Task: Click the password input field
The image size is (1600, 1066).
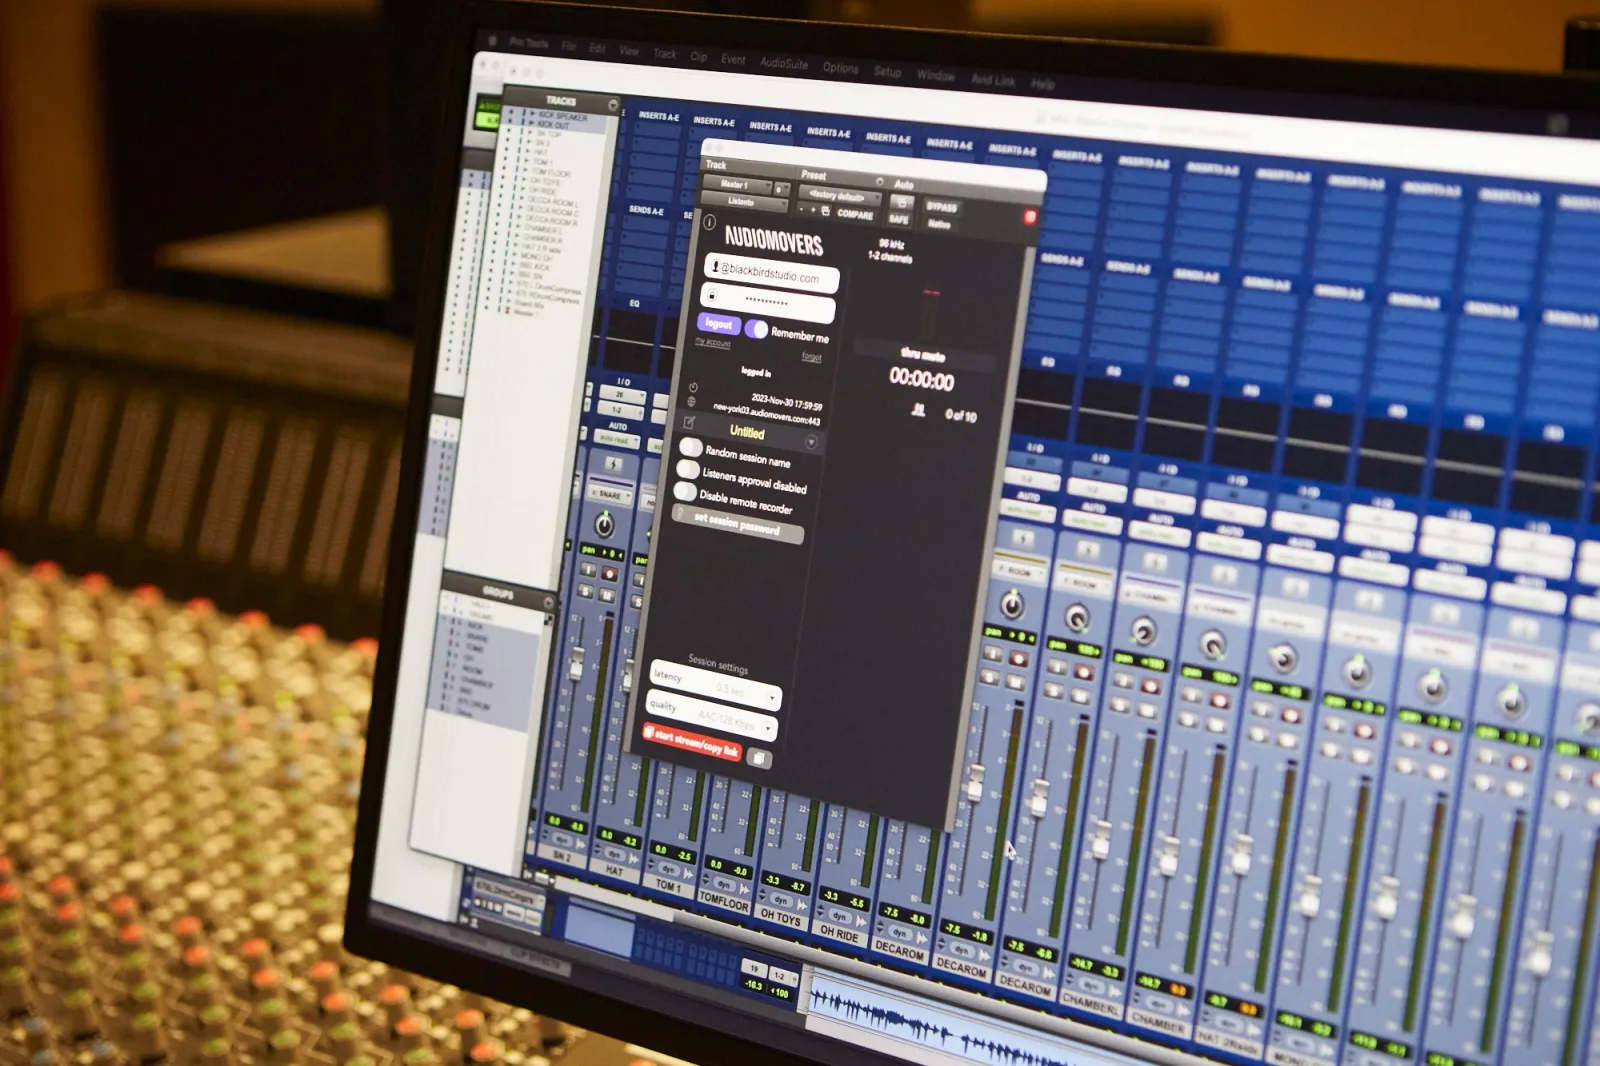Action: tap(768, 301)
